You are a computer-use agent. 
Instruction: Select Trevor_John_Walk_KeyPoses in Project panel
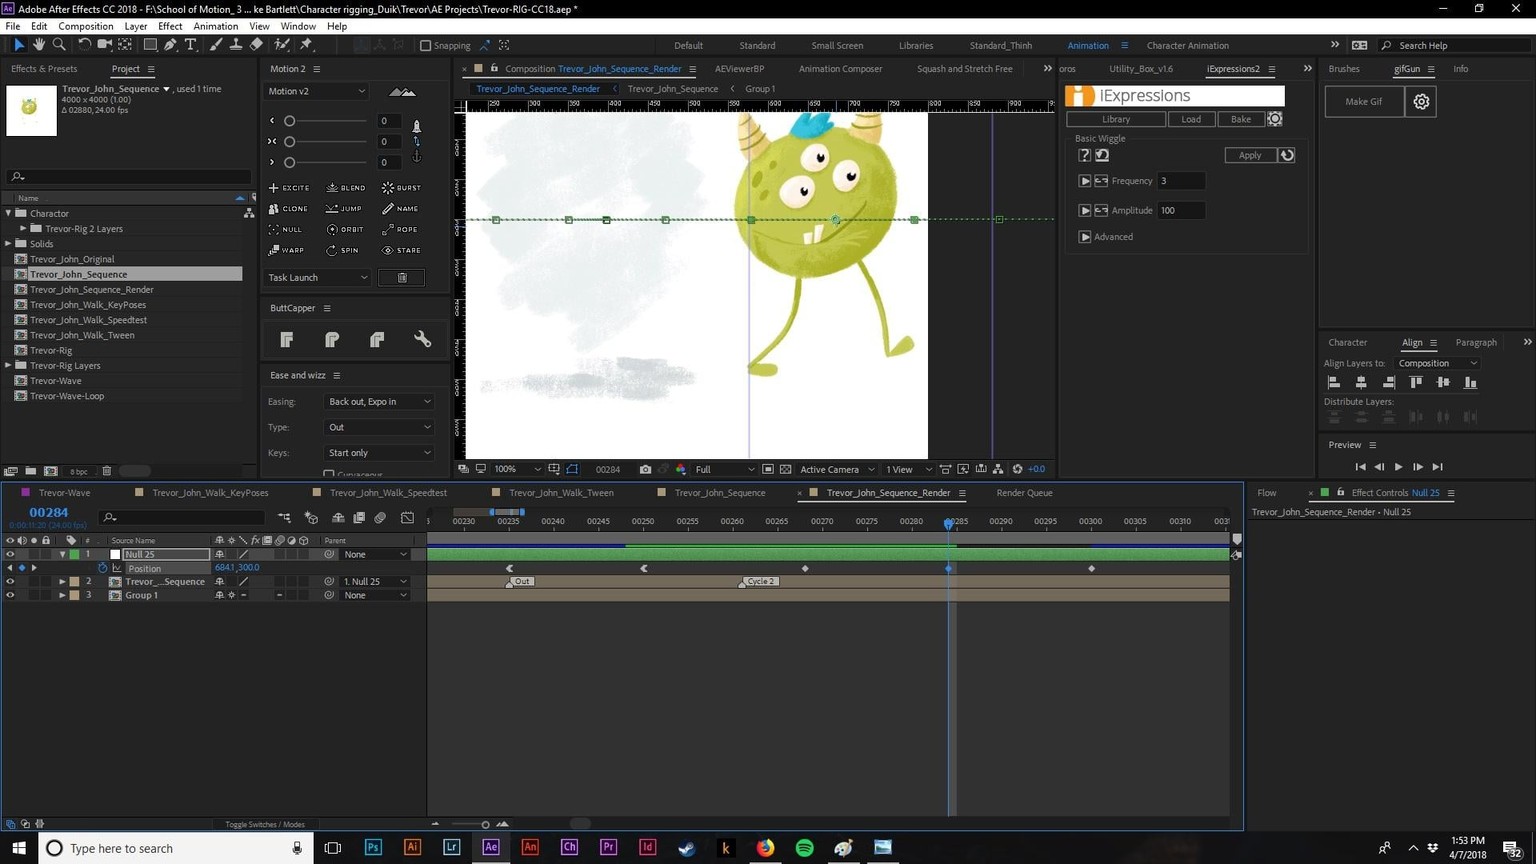[x=88, y=305]
